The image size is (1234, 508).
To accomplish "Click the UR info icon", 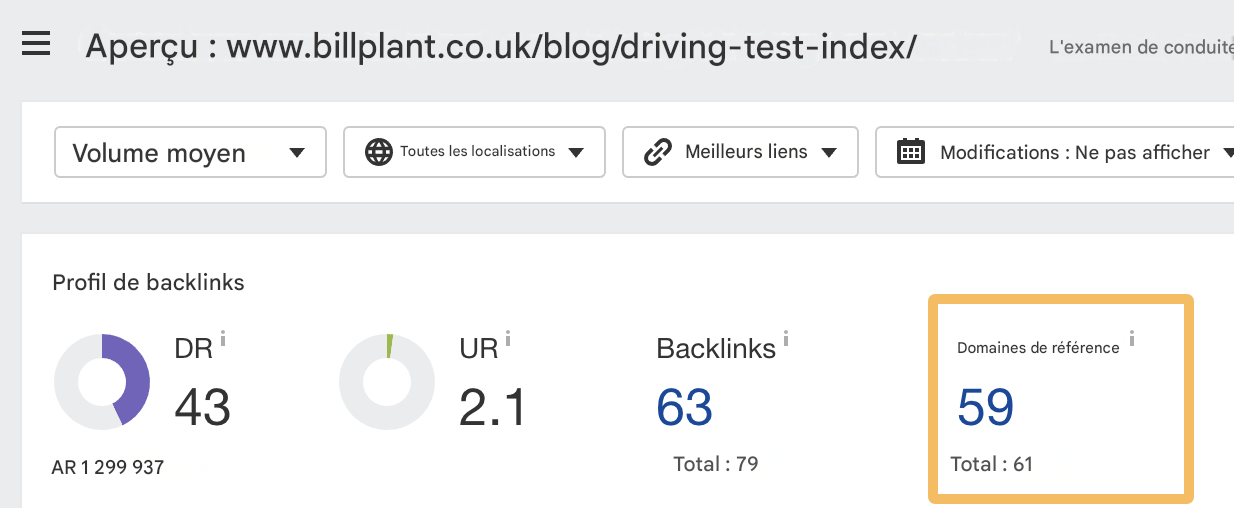I will [x=508, y=337].
